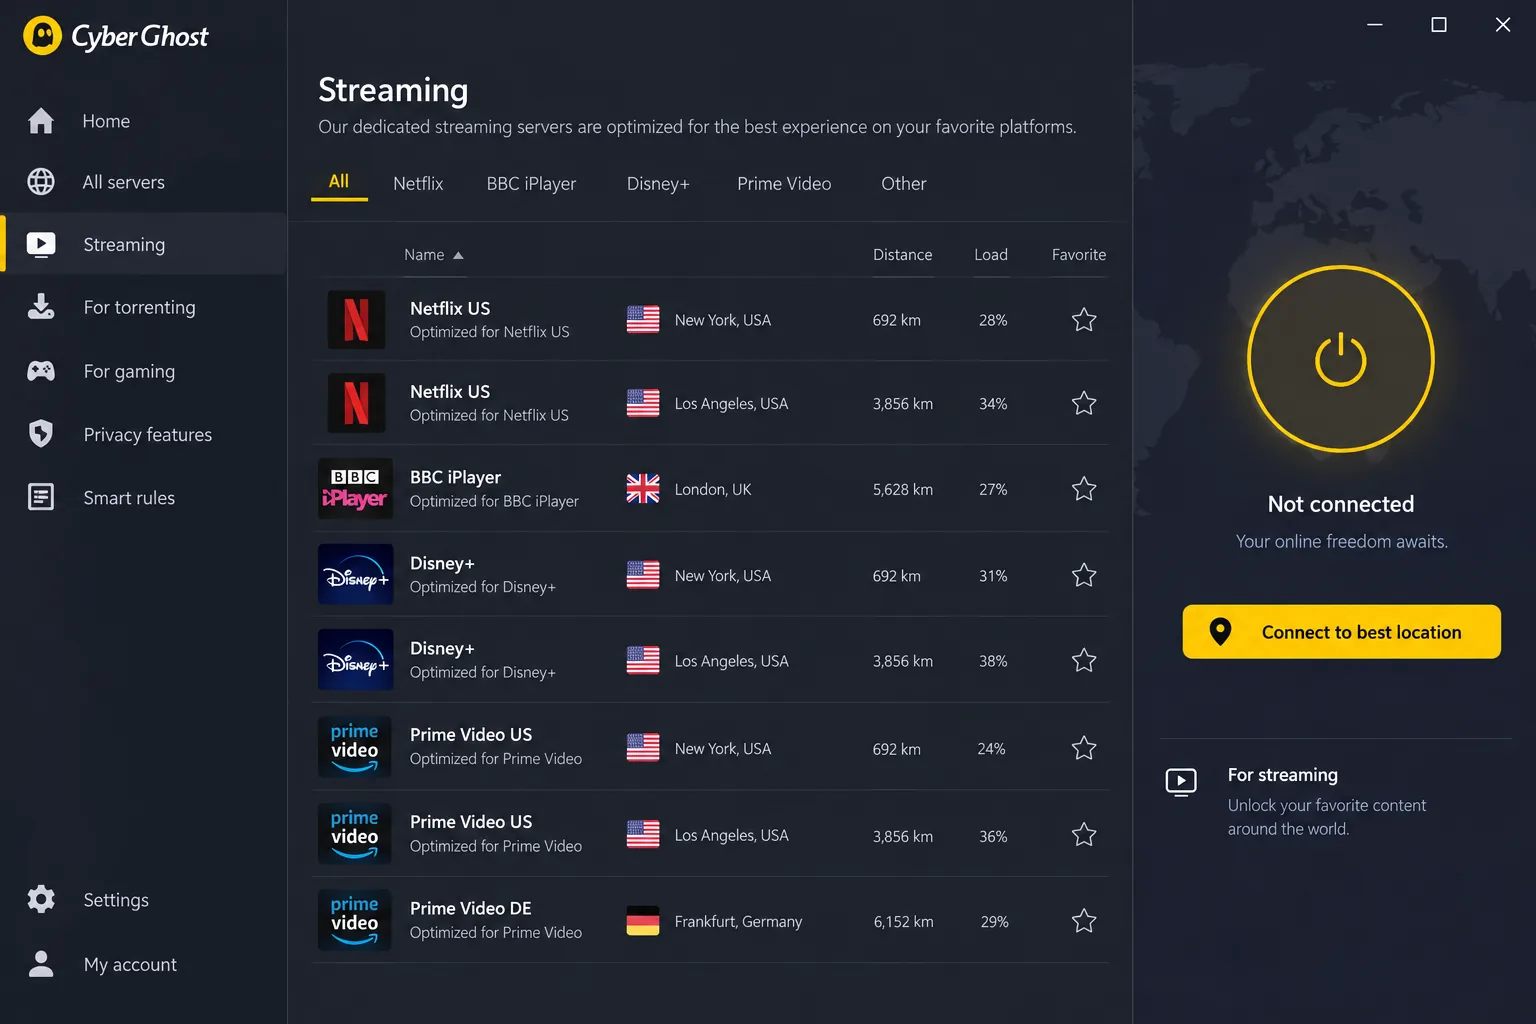Open All servers list
The width and height of the screenshot is (1536, 1024).
(143, 182)
